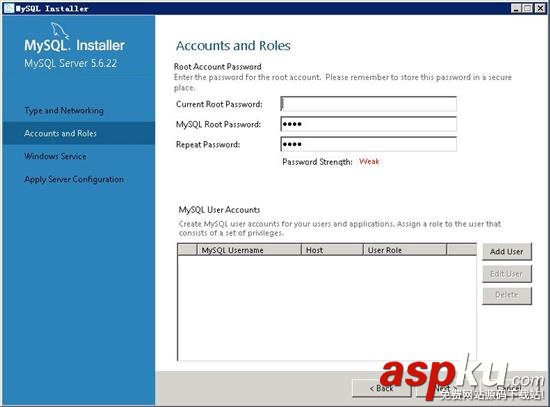The width and height of the screenshot is (550, 407).
Task: Click the User Role column header
Action: [405, 250]
